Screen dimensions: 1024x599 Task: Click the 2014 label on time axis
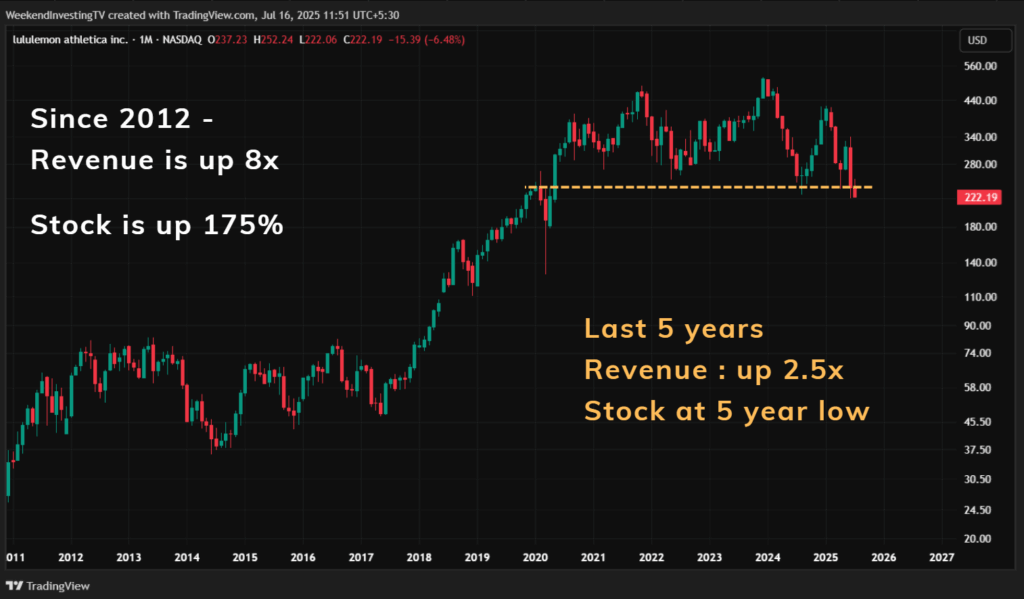click(x=187, y=557)
